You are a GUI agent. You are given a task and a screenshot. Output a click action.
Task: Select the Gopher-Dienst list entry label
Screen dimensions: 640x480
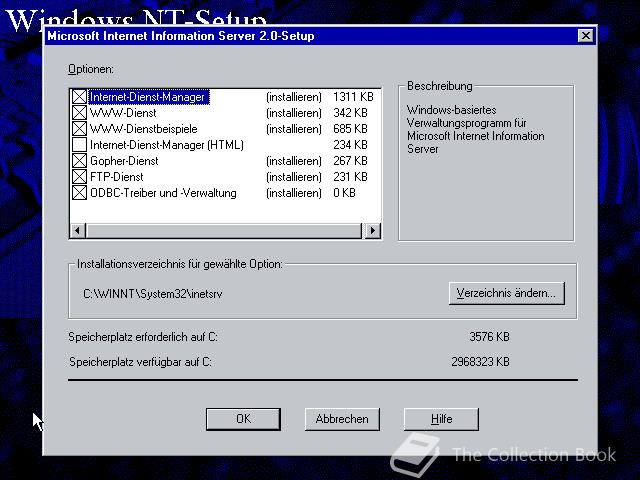(x=124, y=161)
